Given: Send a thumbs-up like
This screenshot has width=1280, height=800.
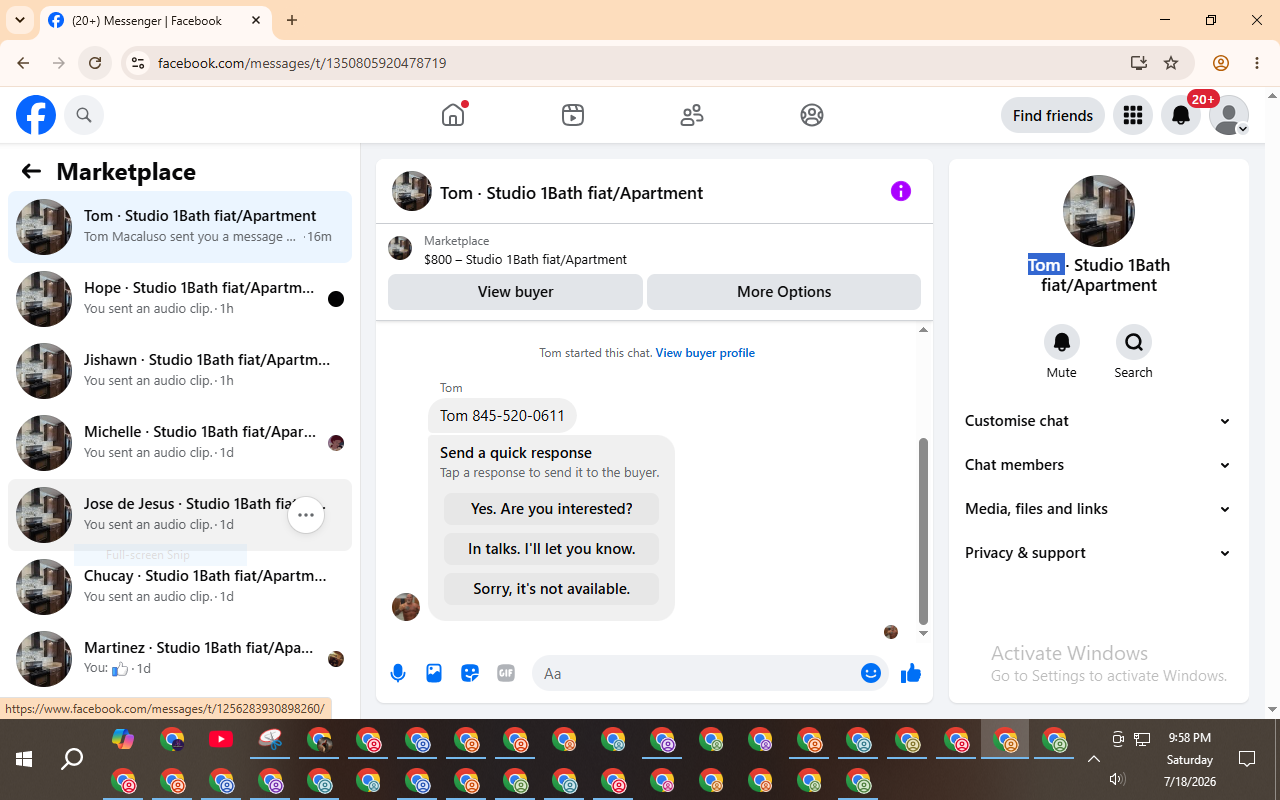Looking at the screenshot, I should 911,673.
